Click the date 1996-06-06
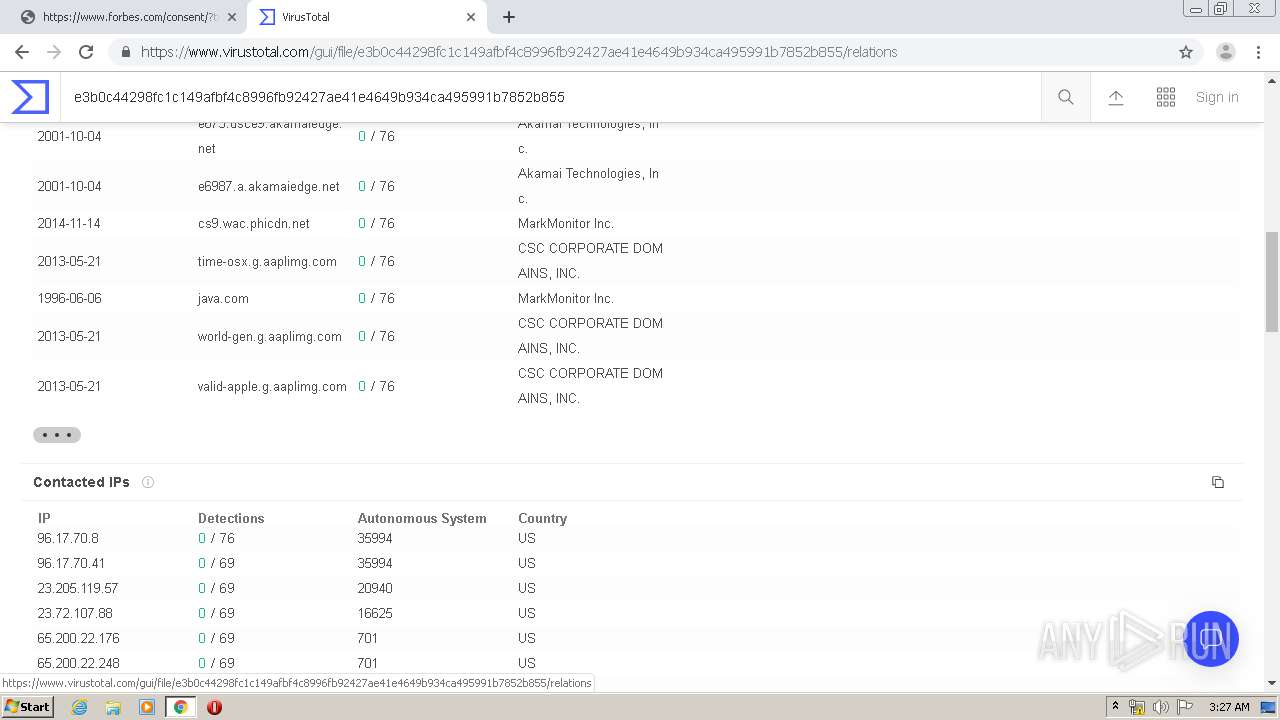The height and width of the screenshot is (720, 1280). coord(69,299)
